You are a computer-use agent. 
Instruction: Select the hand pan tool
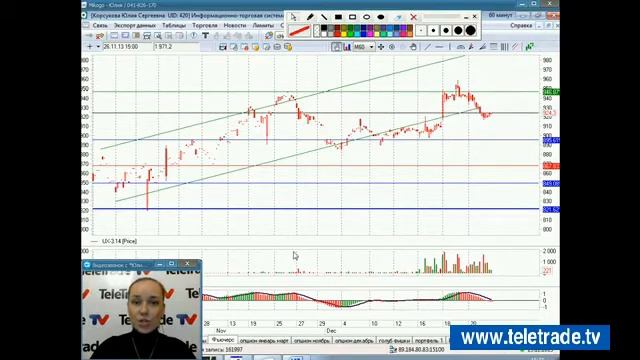coord(413,47)
